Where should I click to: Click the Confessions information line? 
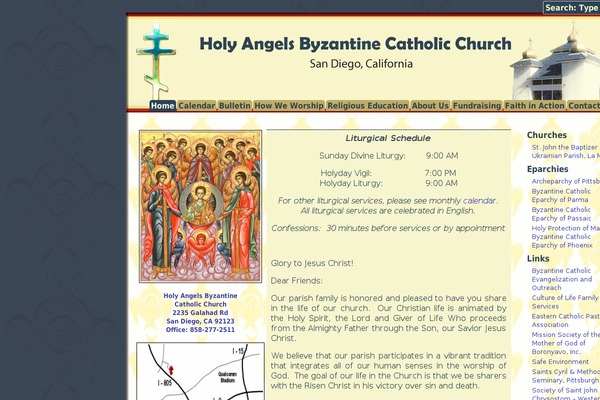coord(388,228)
